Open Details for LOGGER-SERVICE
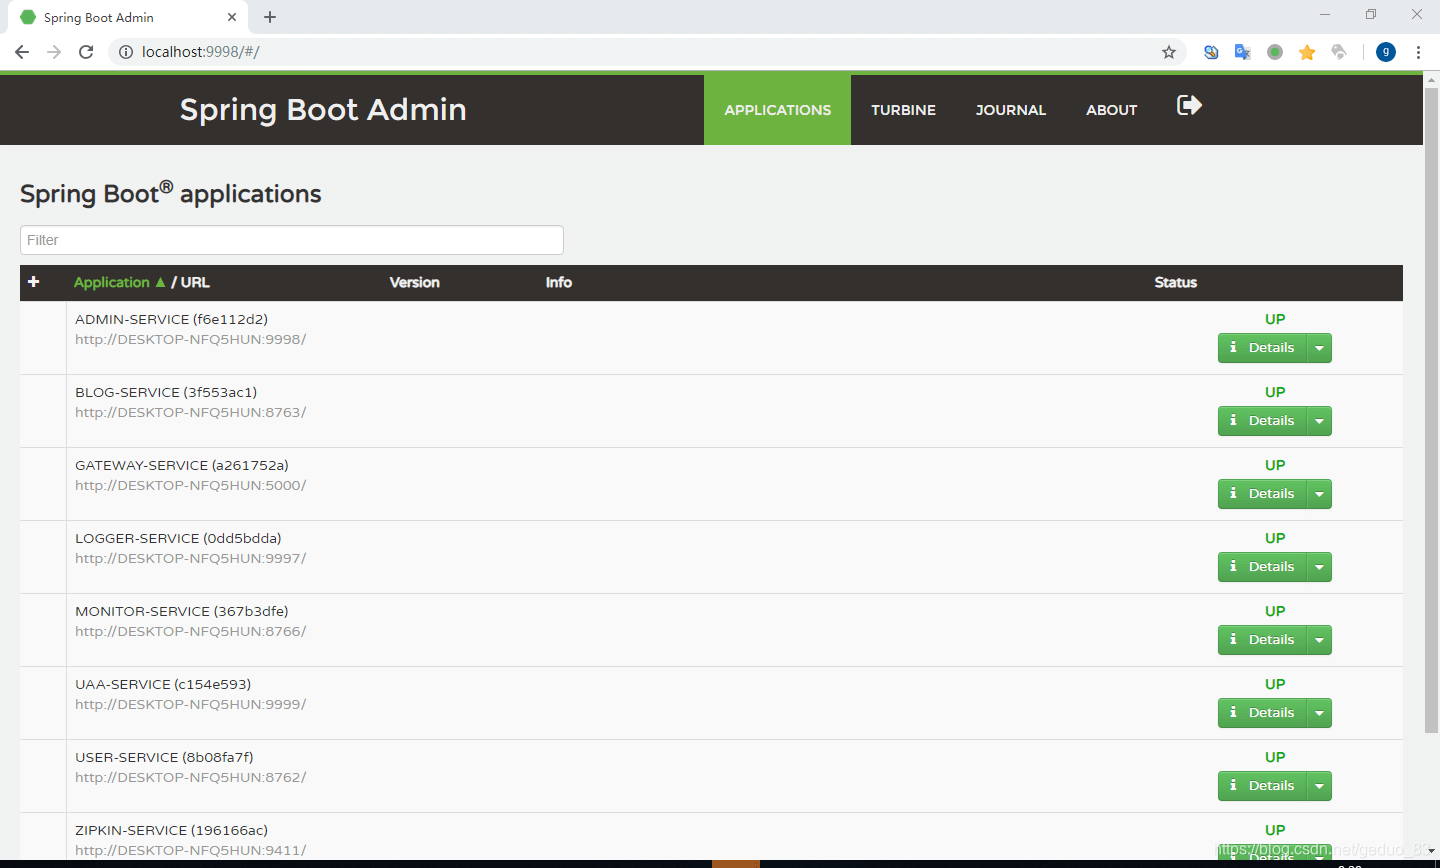 1262,567
